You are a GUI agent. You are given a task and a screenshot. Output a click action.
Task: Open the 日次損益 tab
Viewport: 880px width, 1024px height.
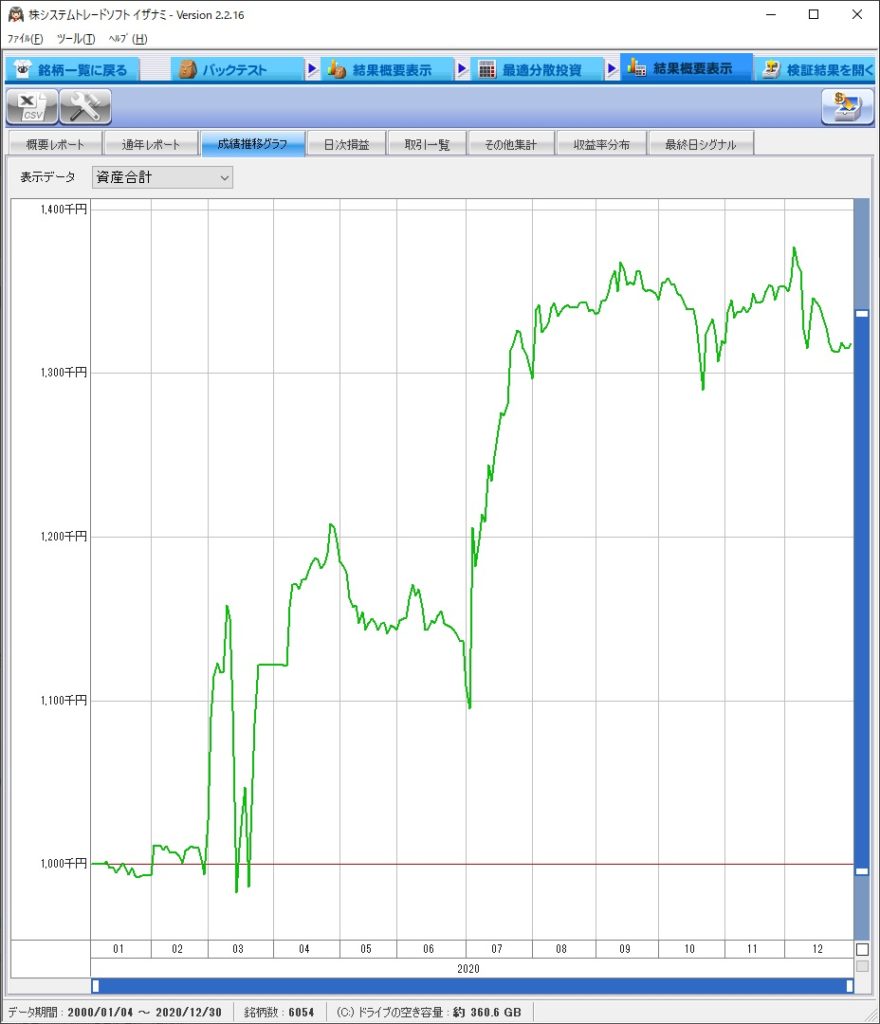(x=346, y=145)
